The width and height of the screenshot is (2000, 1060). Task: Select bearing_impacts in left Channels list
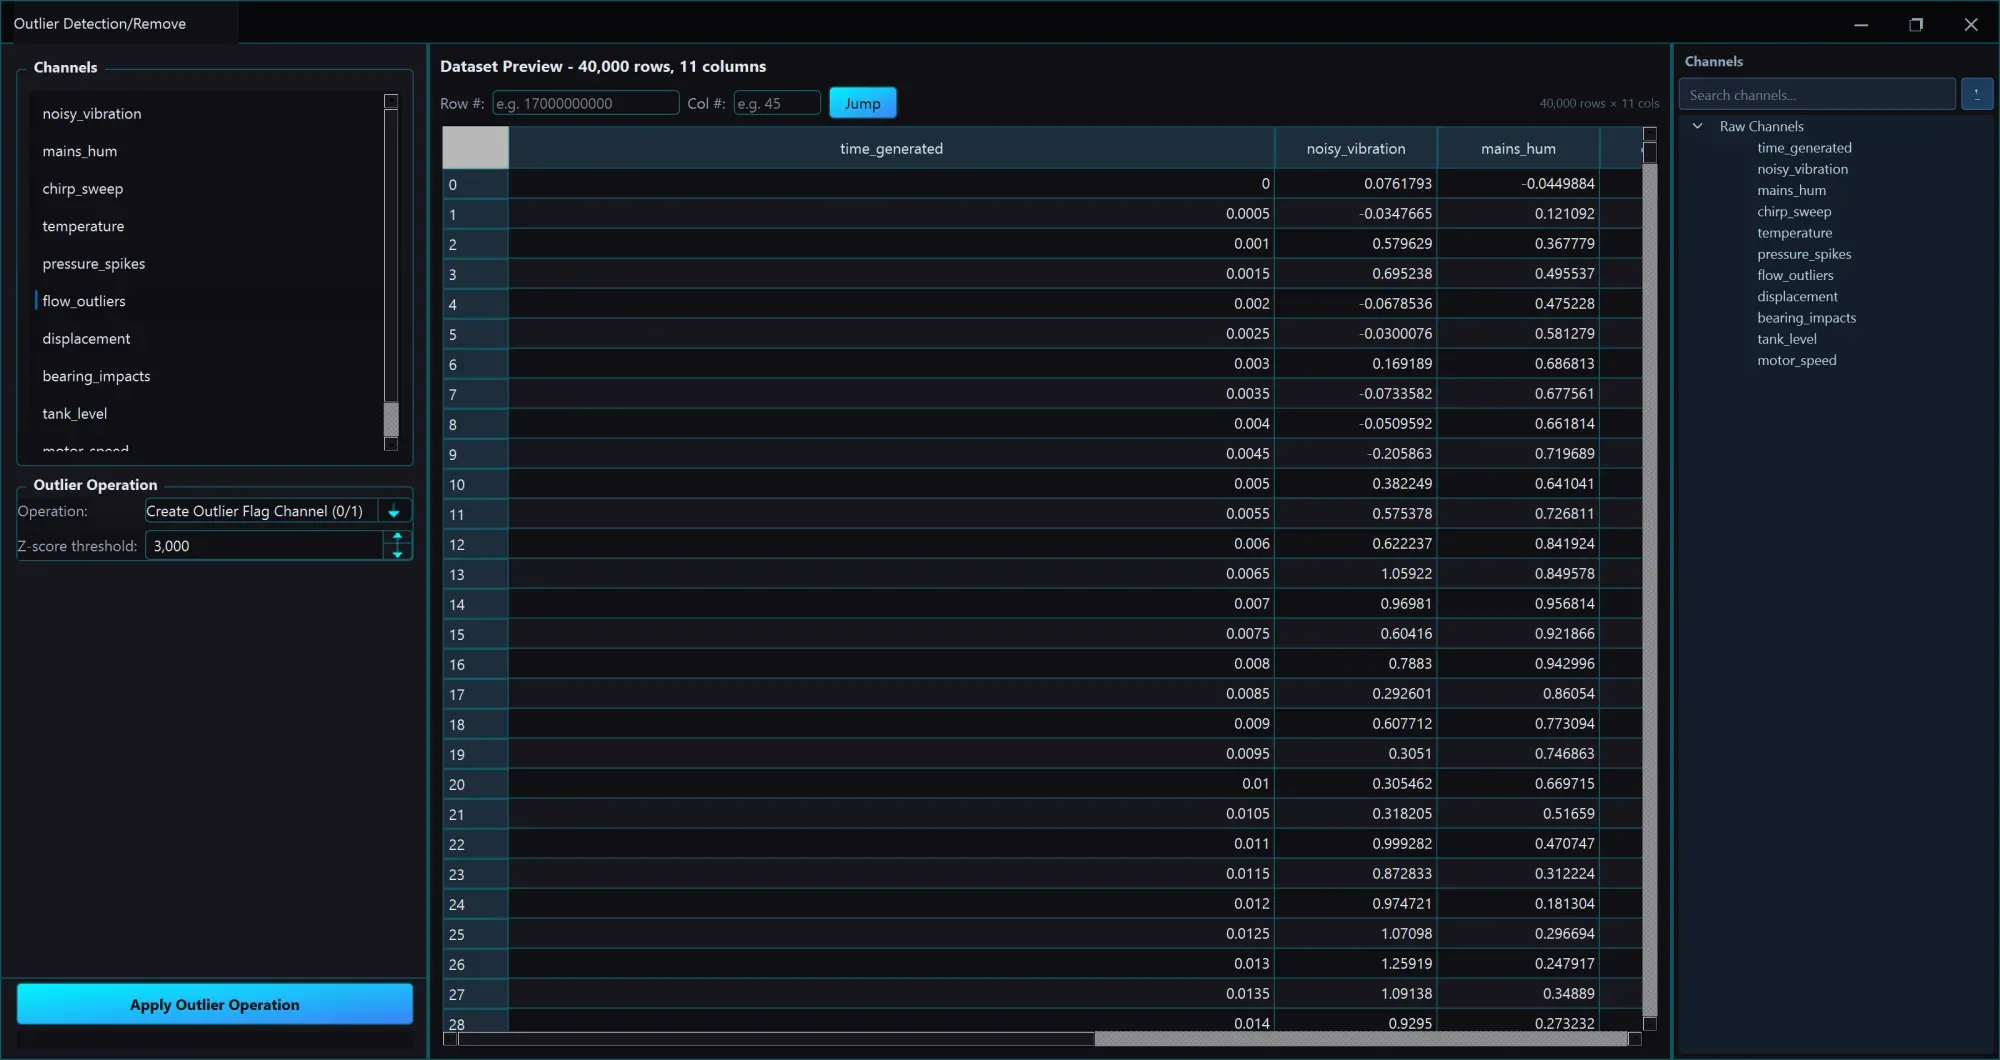[207, 376]
